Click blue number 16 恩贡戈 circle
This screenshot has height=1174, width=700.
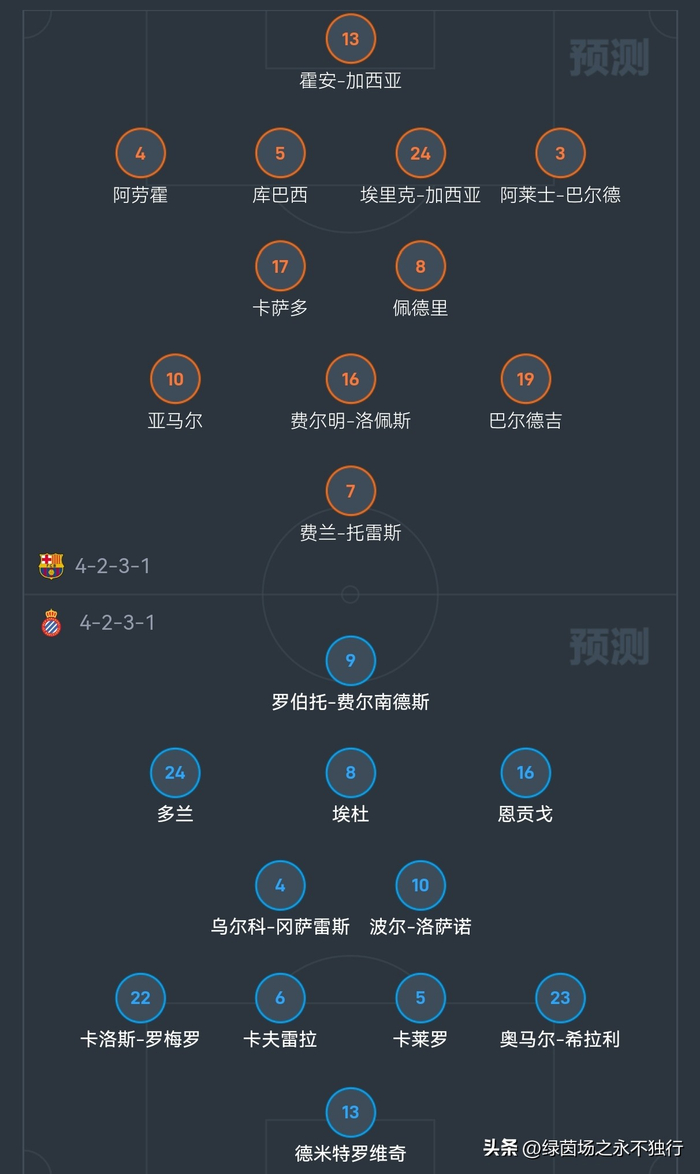pyautogui.click(x=525, y=772)
